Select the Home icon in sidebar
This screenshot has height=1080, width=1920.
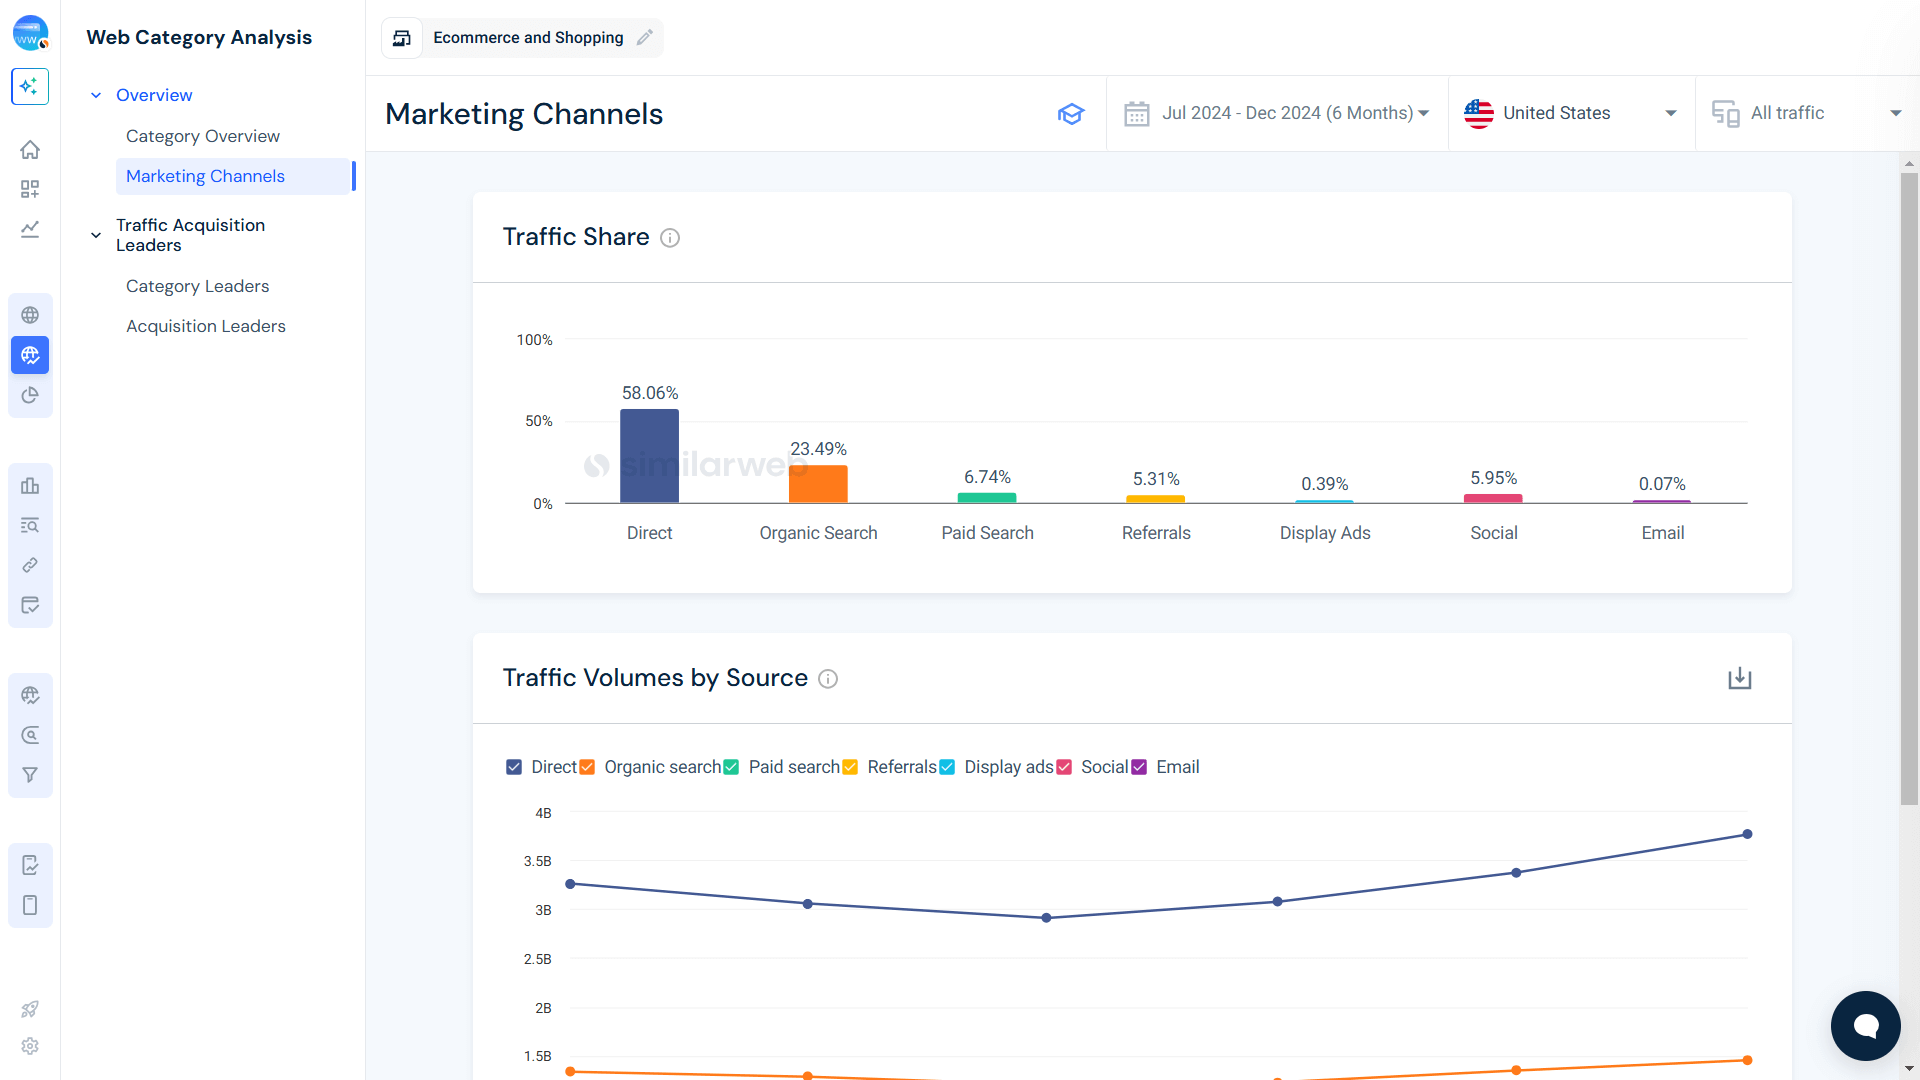pyautogui.click(x=30, y=149)
